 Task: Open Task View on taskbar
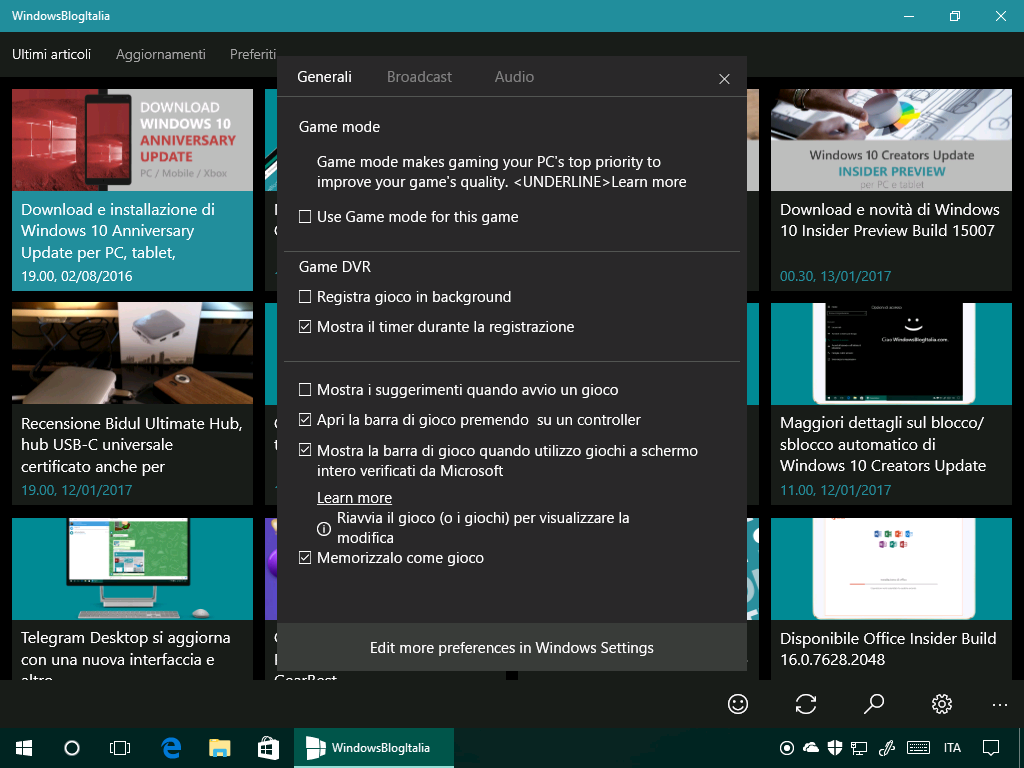[120, 748]
